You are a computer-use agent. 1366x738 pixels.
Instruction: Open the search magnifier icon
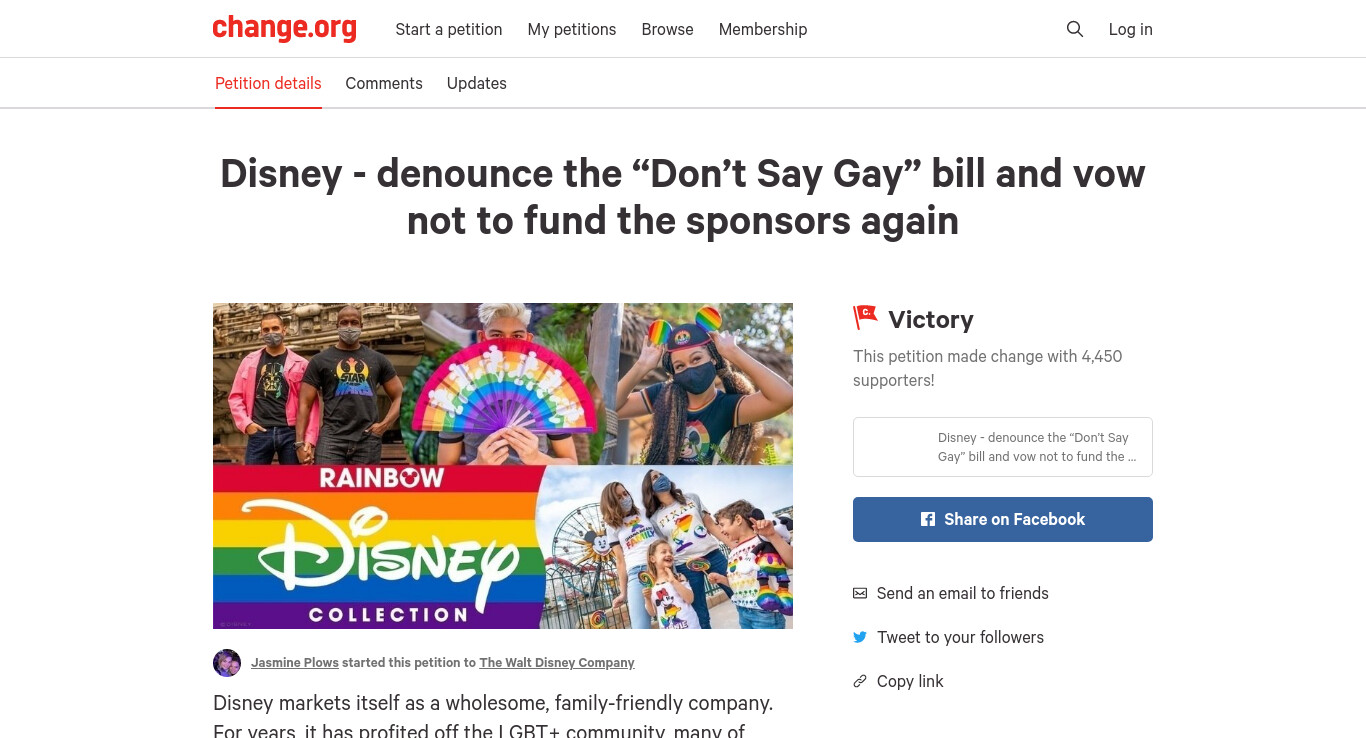pos(1075,29)
